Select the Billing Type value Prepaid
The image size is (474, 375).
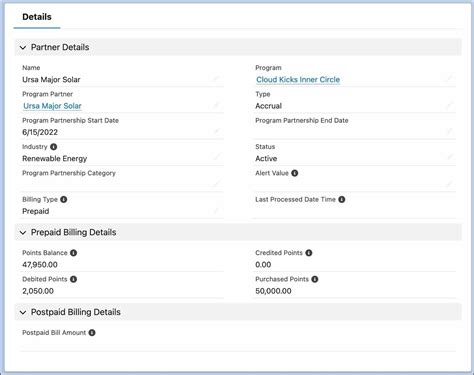pos(36,211)
